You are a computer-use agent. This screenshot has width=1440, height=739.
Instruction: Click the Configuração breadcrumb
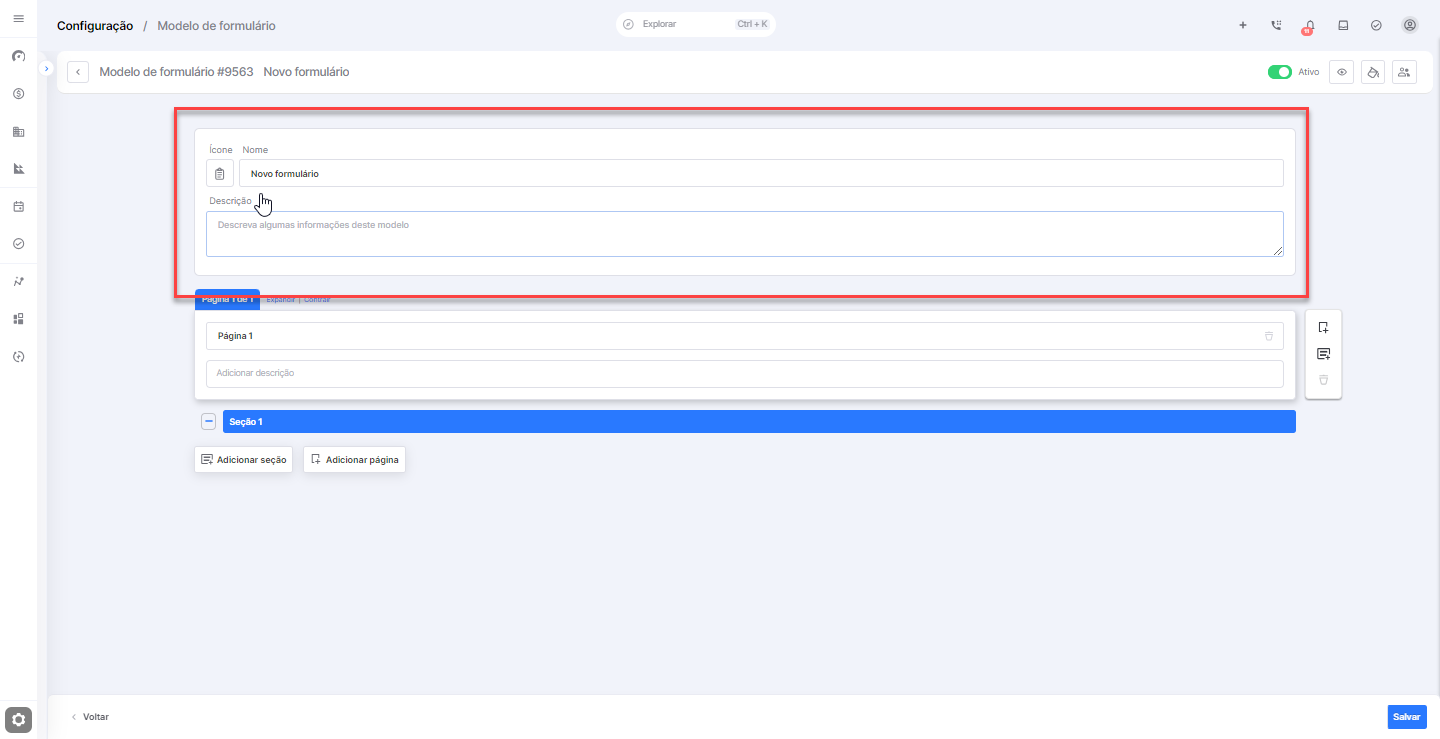coord(95,26)
